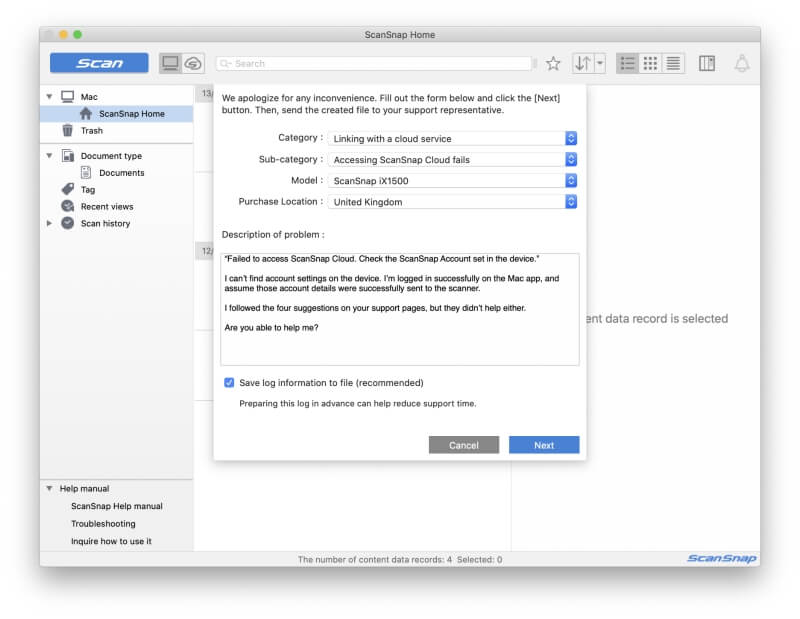Collapse the Document type tree node
The image size is (800, 619).
coord(49,156)
